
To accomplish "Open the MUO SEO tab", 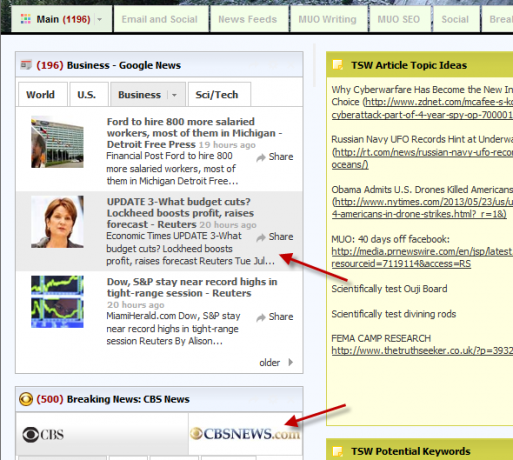I will point(400,19).
